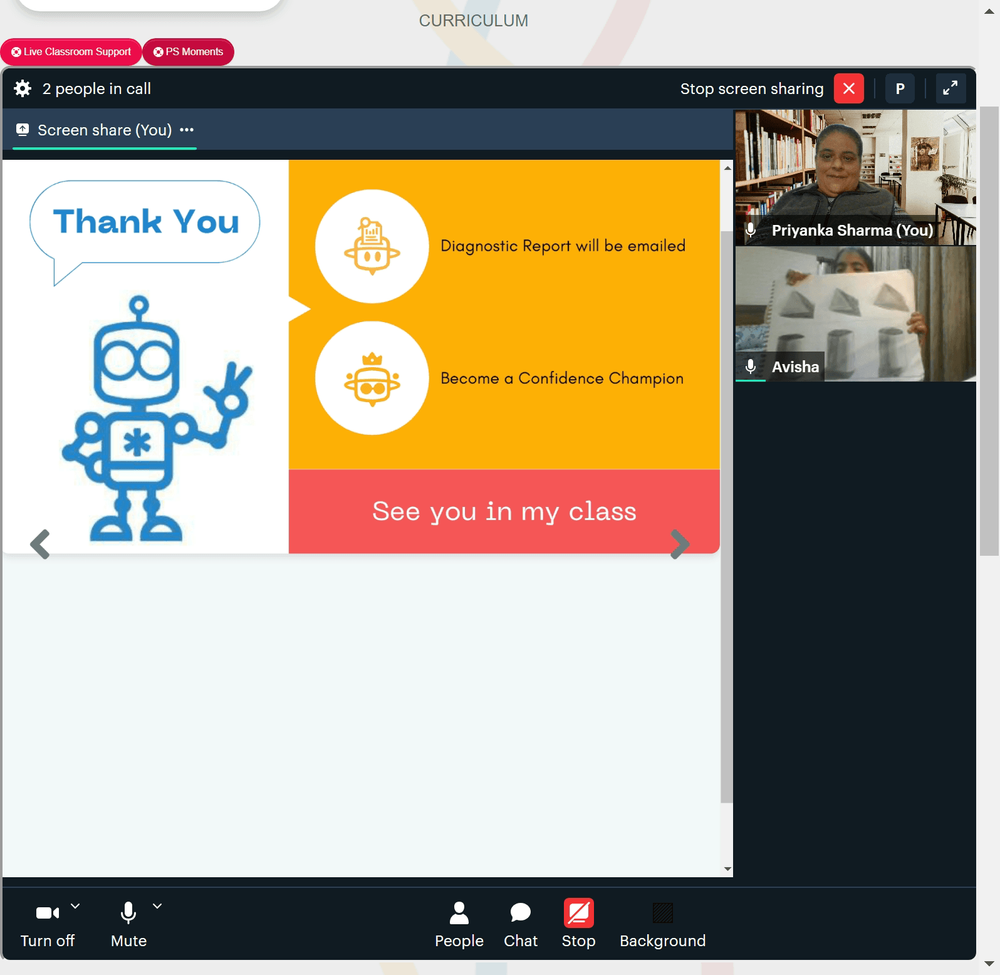The width and height of the screenshot is (1000, 975).
Task: Select Priyanka Sharma video tile
Action: click(x=855, y=177)
